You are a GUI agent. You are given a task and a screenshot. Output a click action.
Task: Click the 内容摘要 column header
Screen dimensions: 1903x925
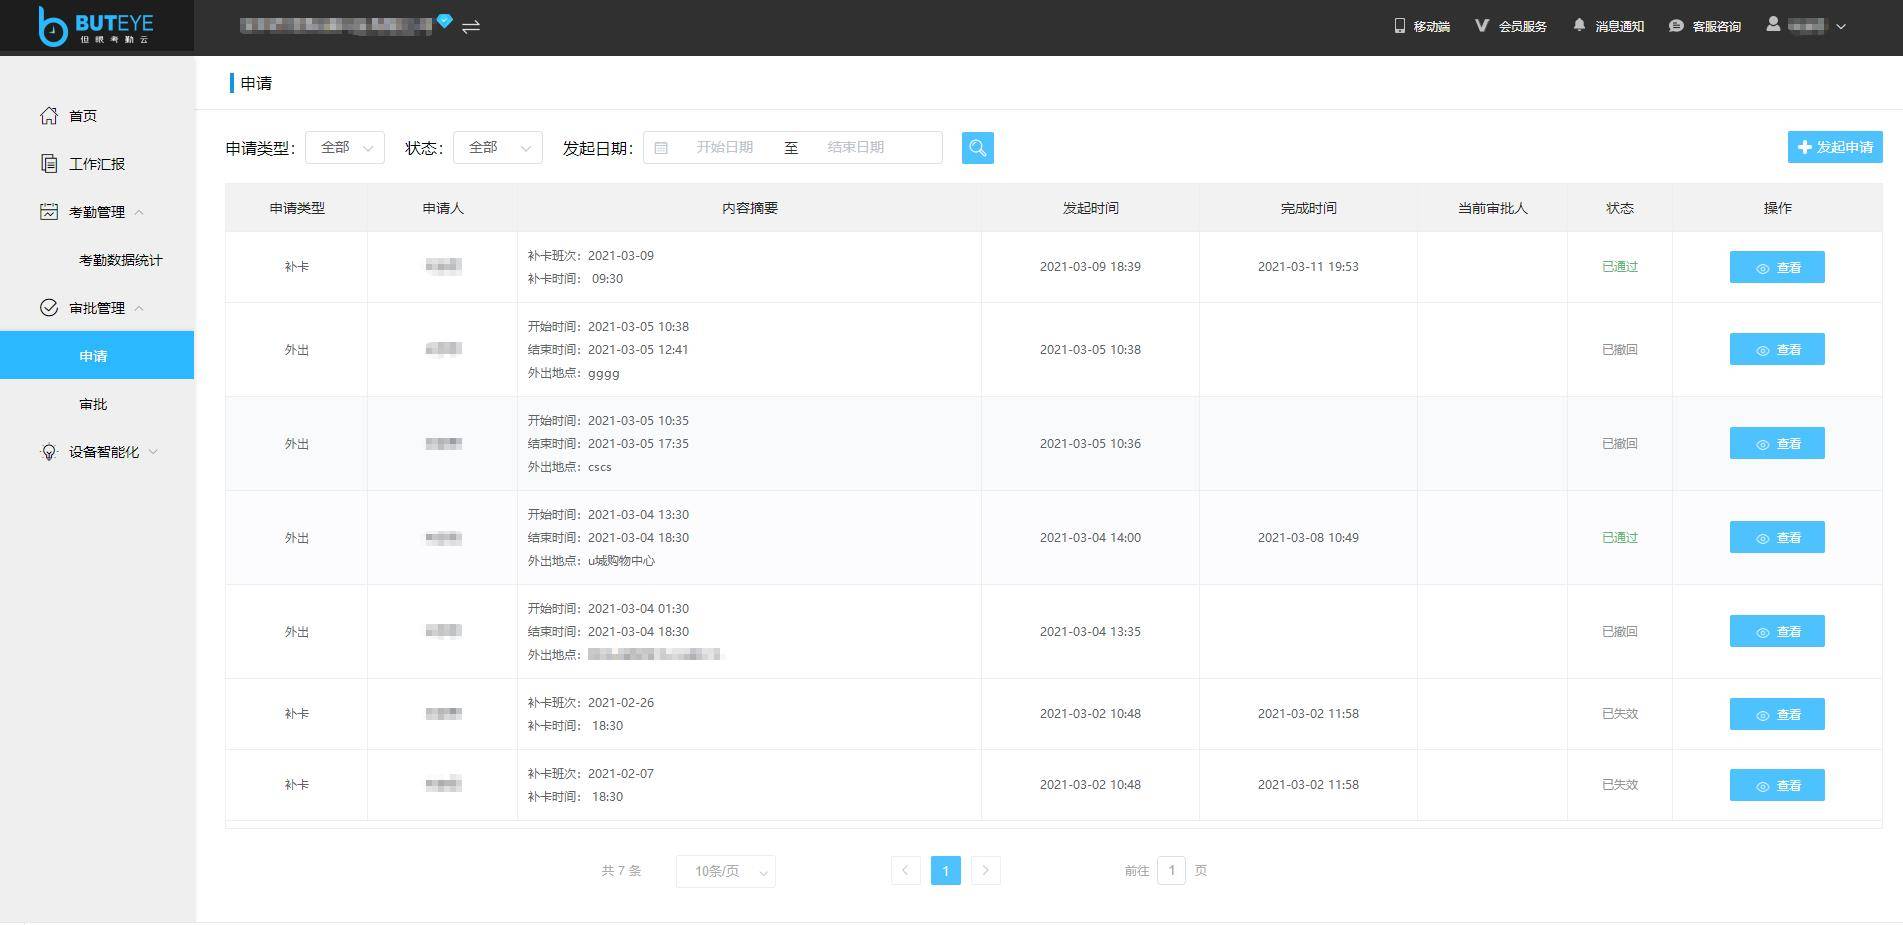click(749, 208)
